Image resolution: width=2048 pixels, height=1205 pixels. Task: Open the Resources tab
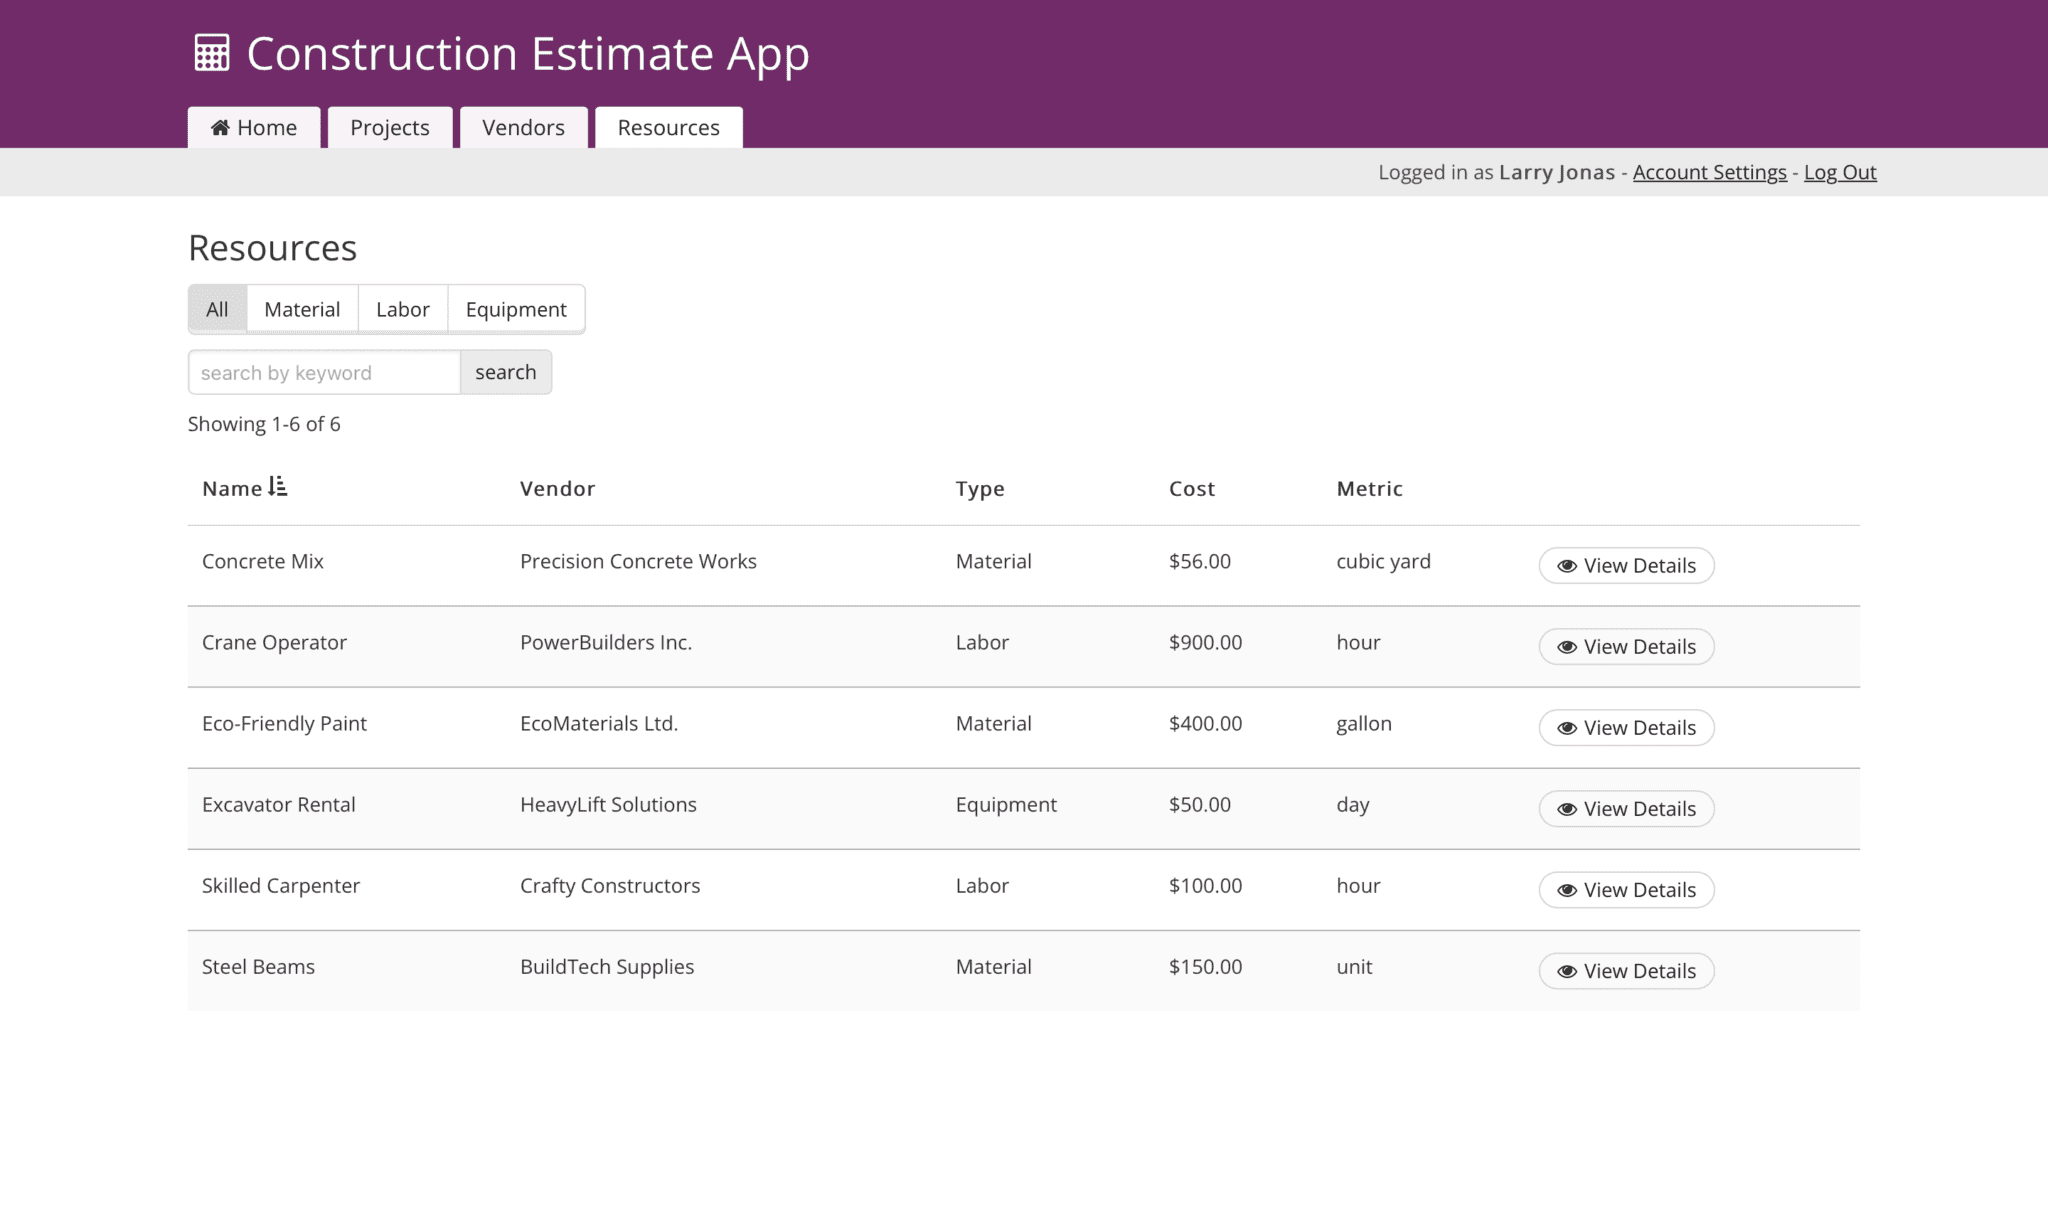(668, 127)
